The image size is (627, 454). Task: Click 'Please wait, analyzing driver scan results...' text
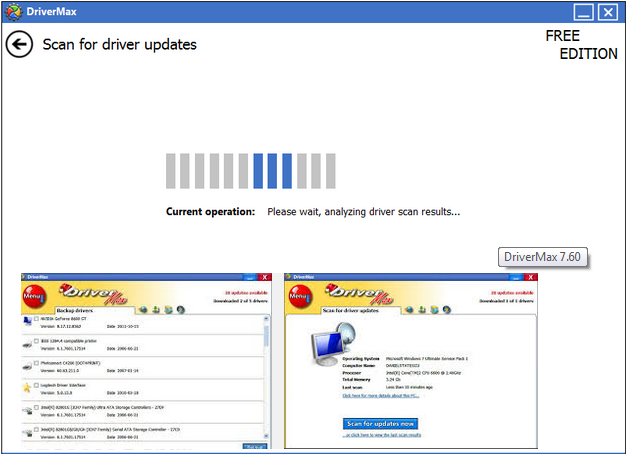click(363, 212)
